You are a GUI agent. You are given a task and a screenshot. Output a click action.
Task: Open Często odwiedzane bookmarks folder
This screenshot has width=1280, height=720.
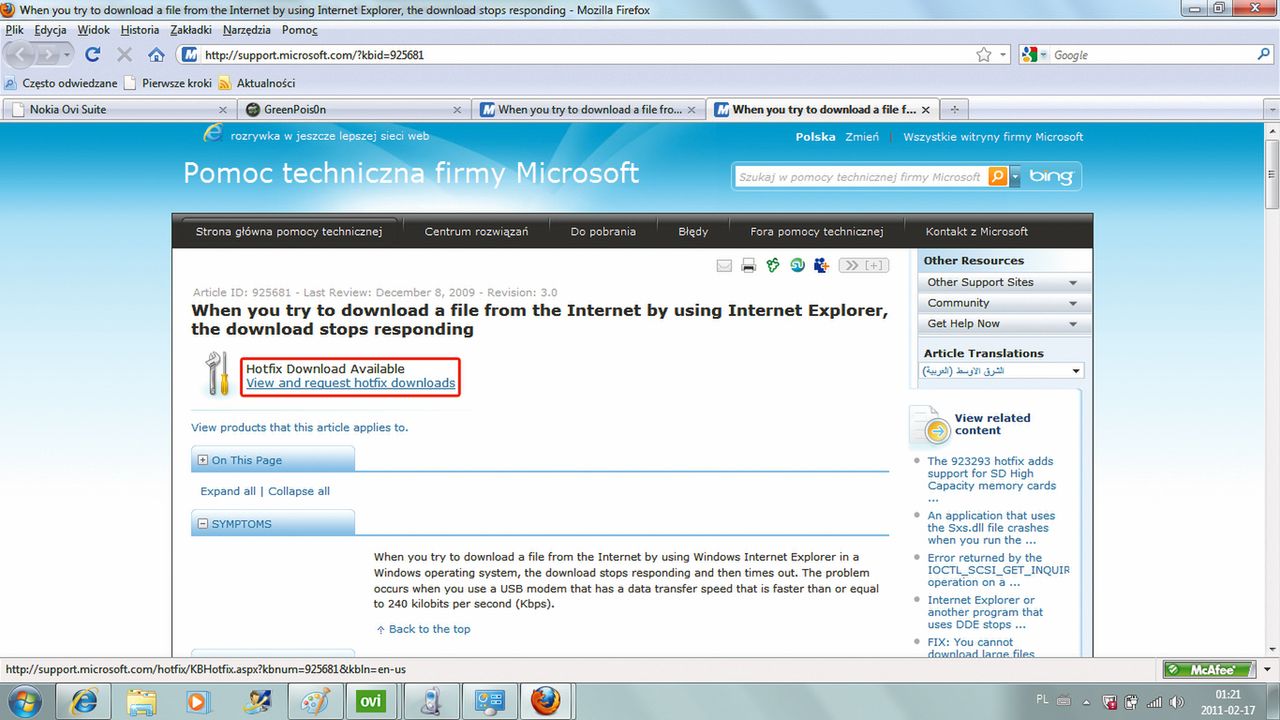61,83
